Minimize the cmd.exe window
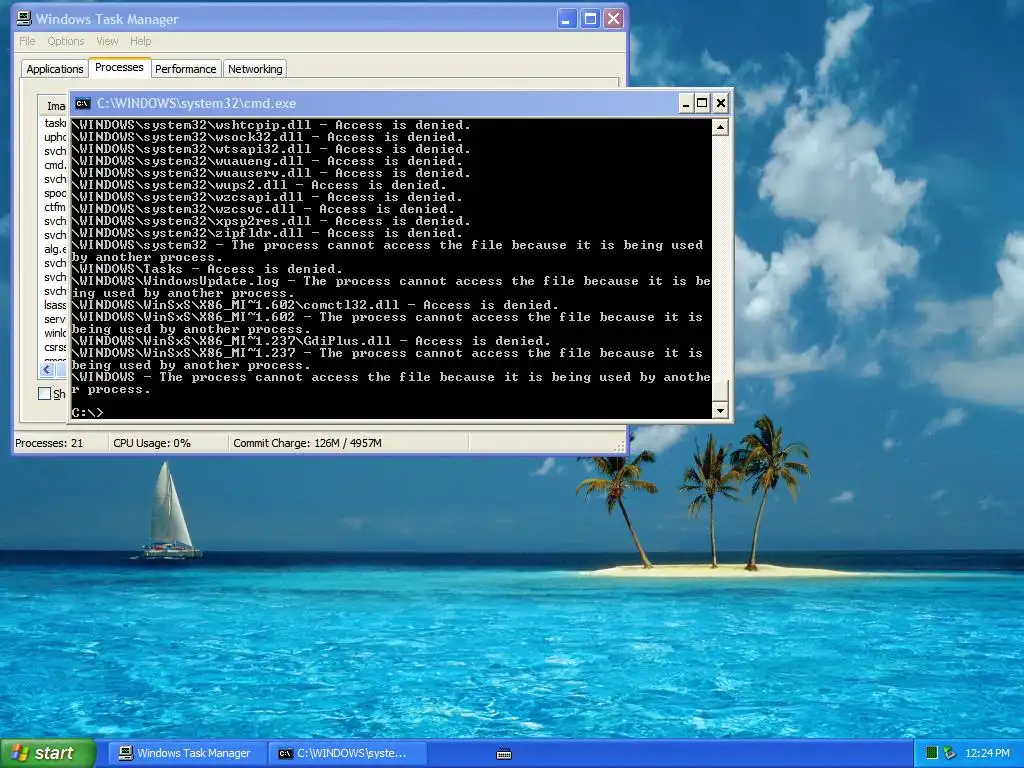This screenshot has width=1024, height=768. coord(685,103)
